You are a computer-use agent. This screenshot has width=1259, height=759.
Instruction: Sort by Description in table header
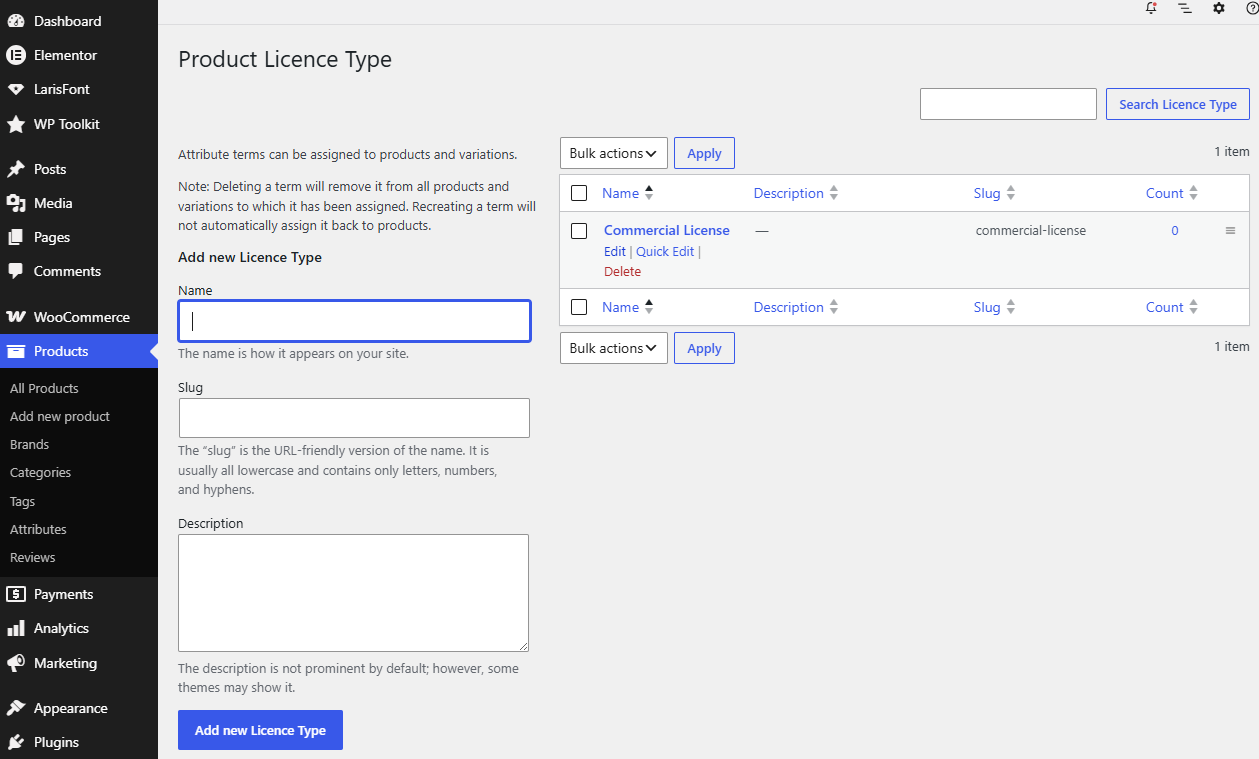coord(796,193)
